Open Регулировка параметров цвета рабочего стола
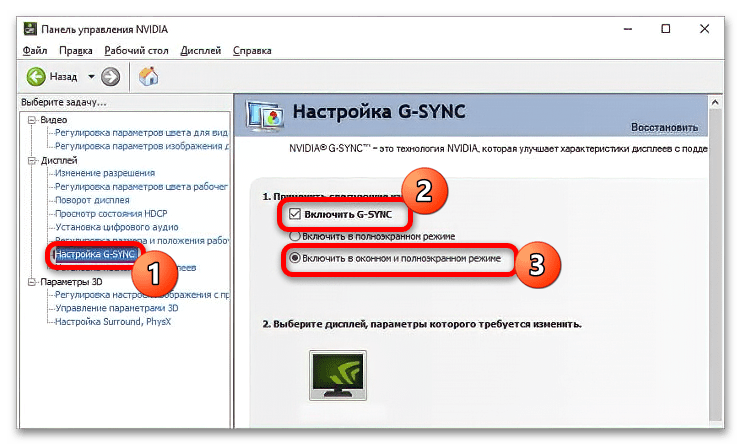The image size is (741, 445). [141, 187]
